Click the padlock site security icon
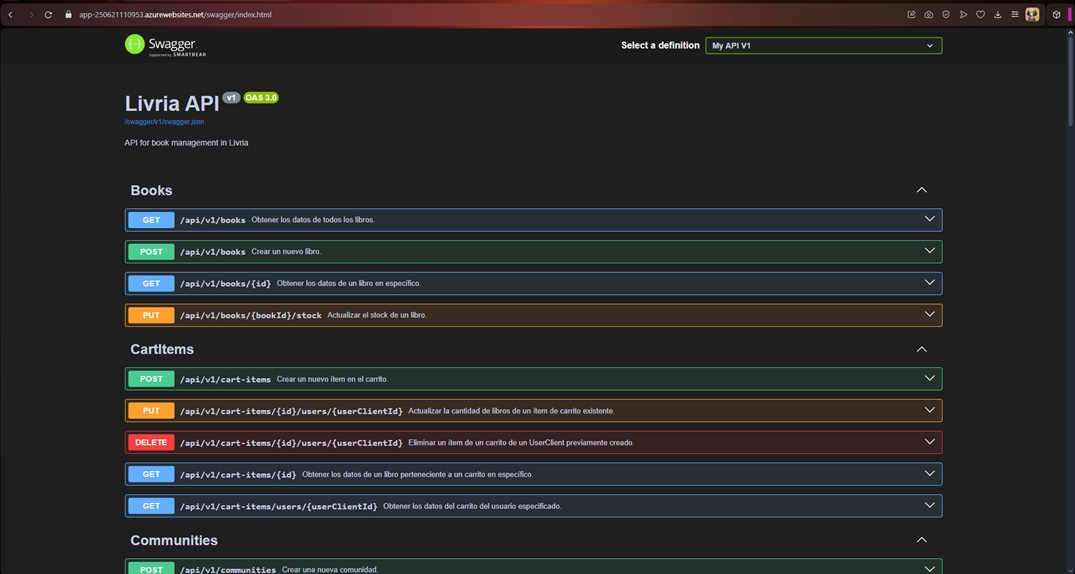 [68, 14]
